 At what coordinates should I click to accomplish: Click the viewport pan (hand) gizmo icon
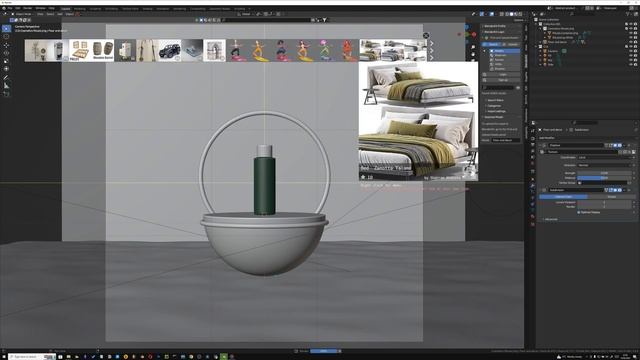point(473,54)
